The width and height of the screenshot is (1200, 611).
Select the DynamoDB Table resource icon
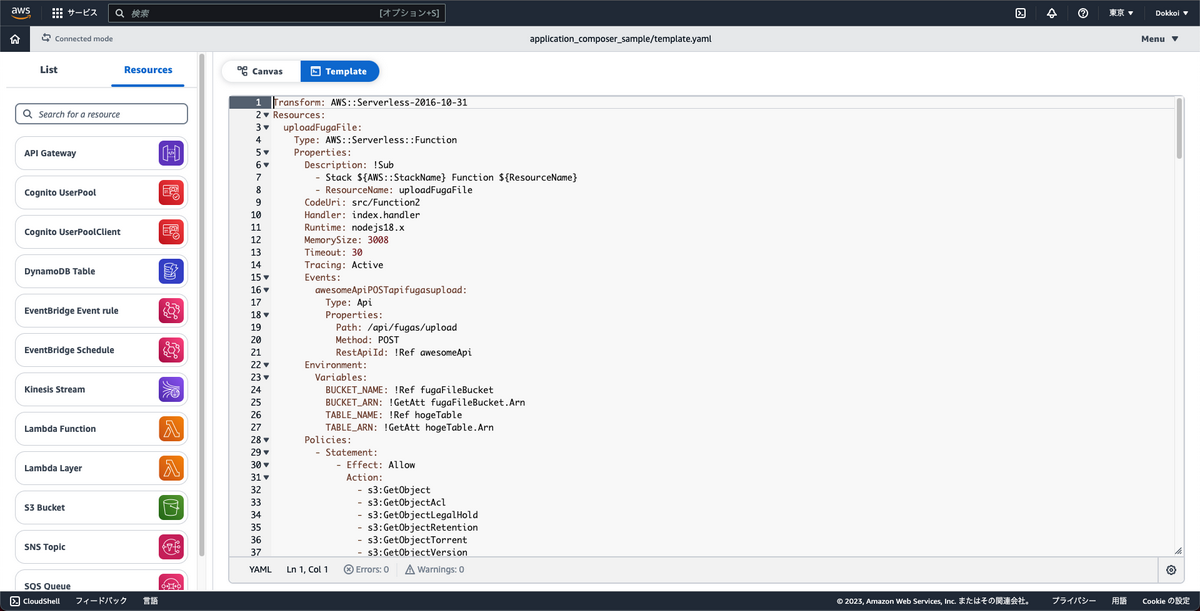pos(171,271)
